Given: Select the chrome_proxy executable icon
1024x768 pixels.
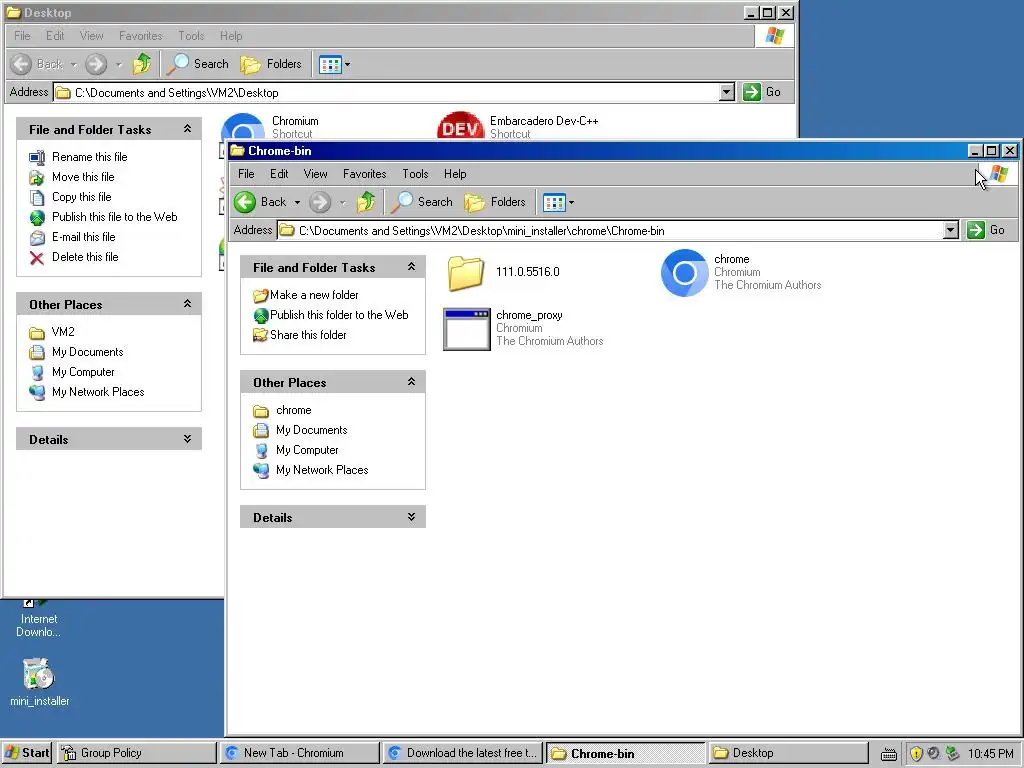Looking at the screenshot, I should pyautogui.click(x=466, y=329).
